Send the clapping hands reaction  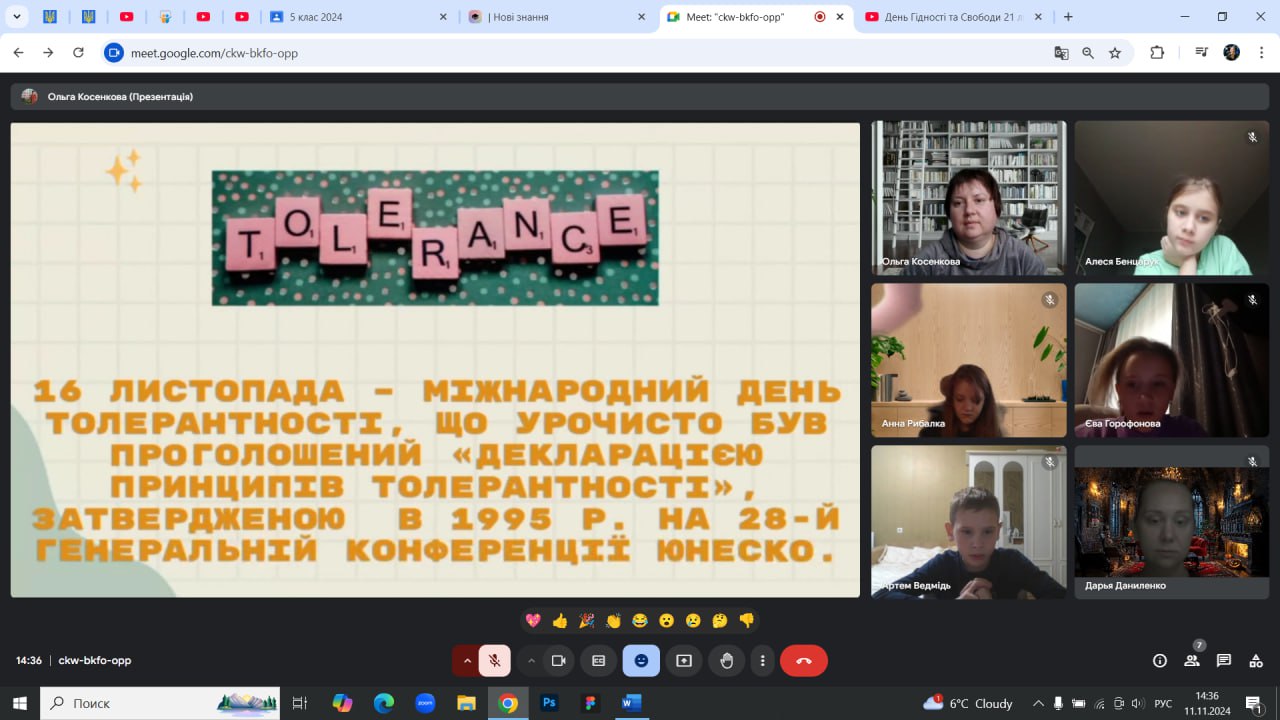tap(613, 621)
